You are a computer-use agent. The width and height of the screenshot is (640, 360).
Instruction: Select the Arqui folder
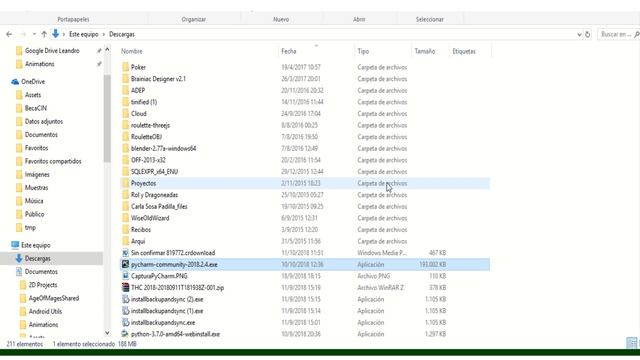tap(138, 241)
